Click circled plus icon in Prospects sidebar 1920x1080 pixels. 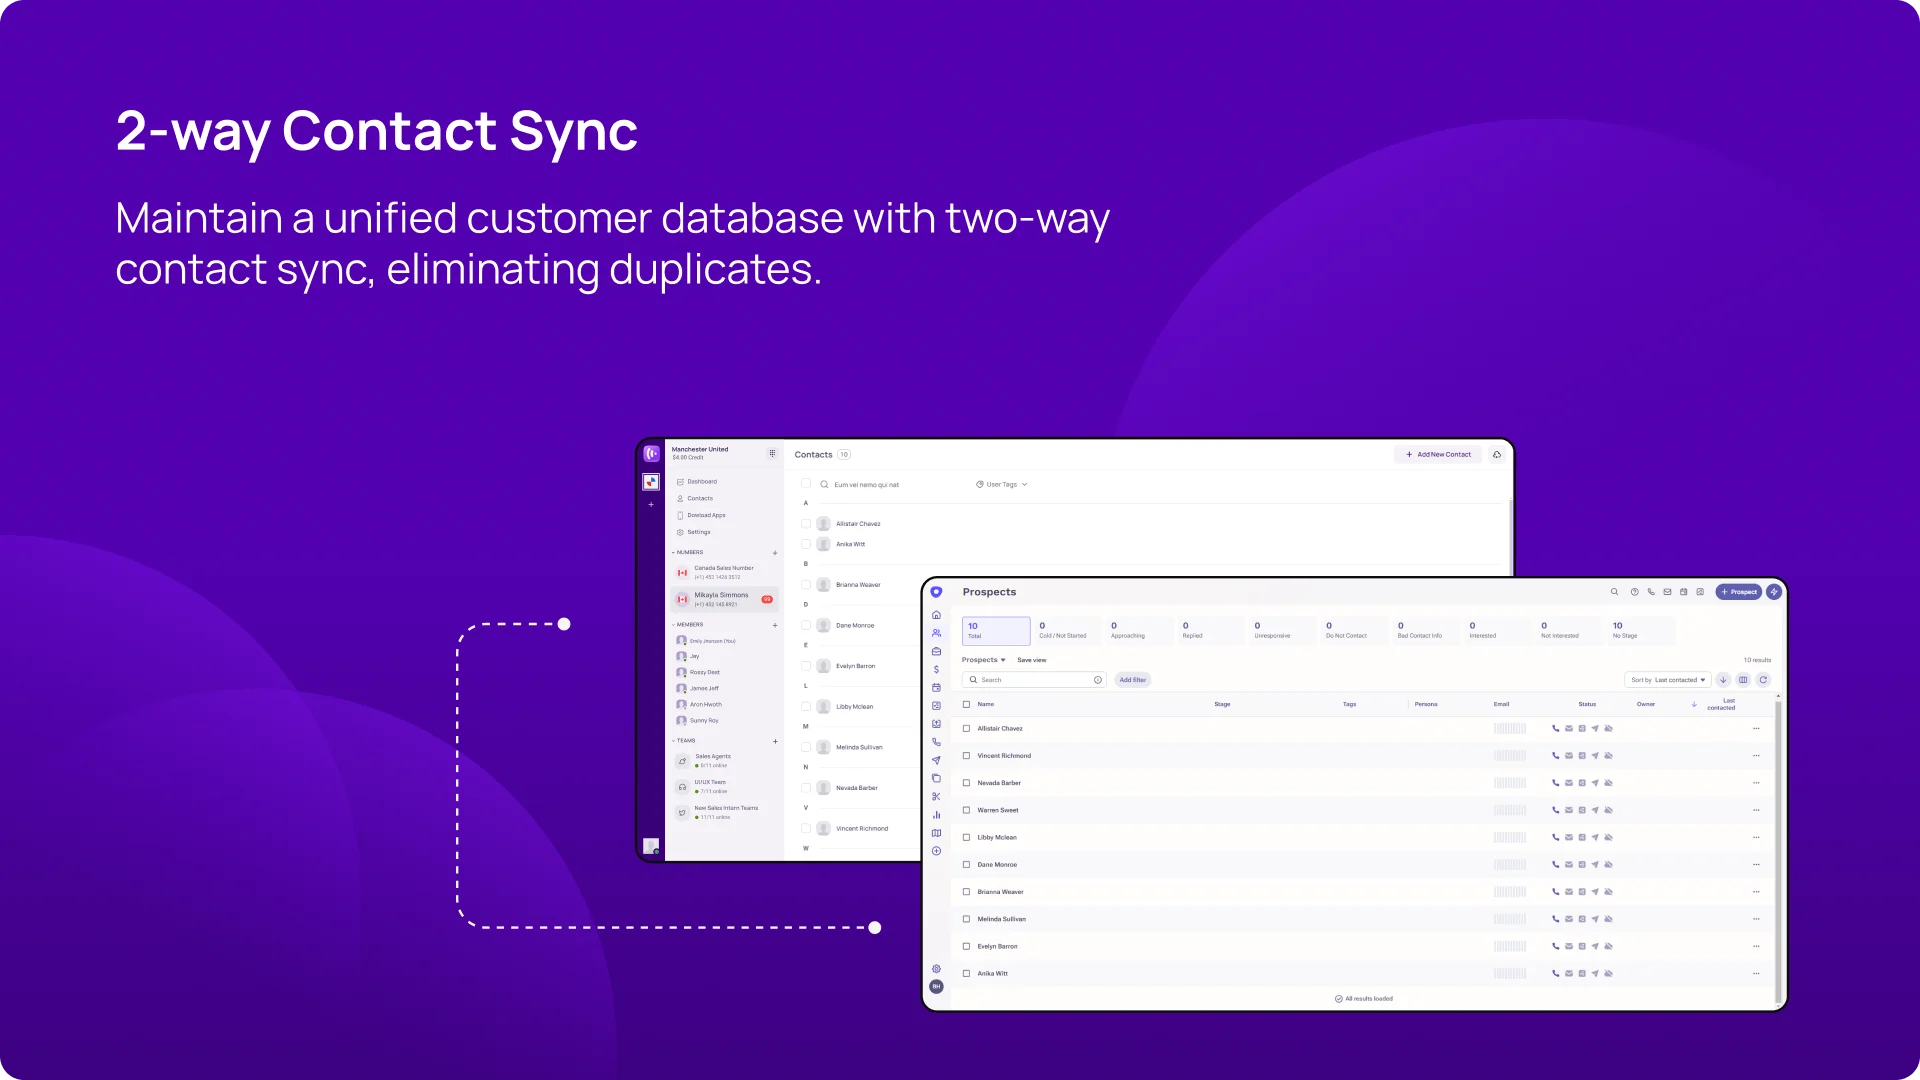(936, 851)
